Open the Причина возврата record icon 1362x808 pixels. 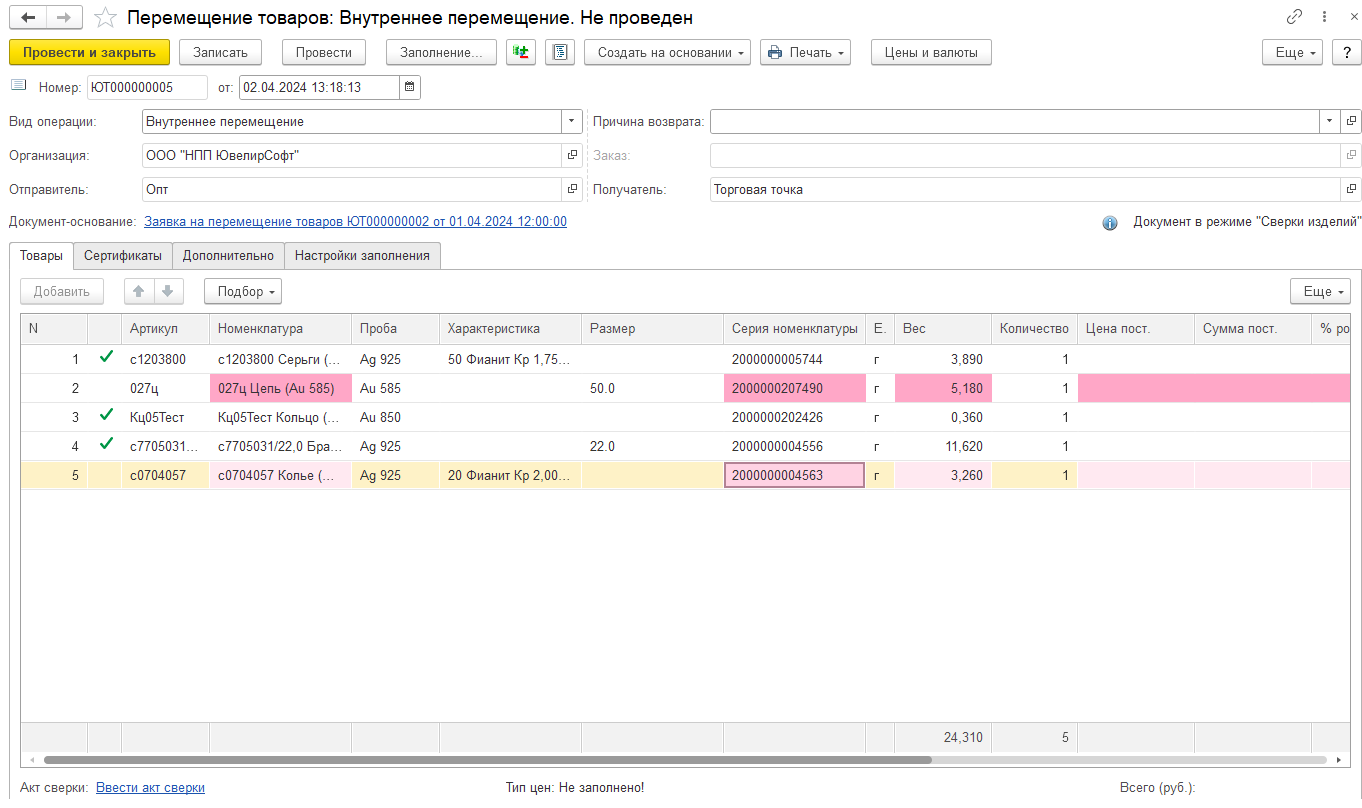[x=1352, y=121]
